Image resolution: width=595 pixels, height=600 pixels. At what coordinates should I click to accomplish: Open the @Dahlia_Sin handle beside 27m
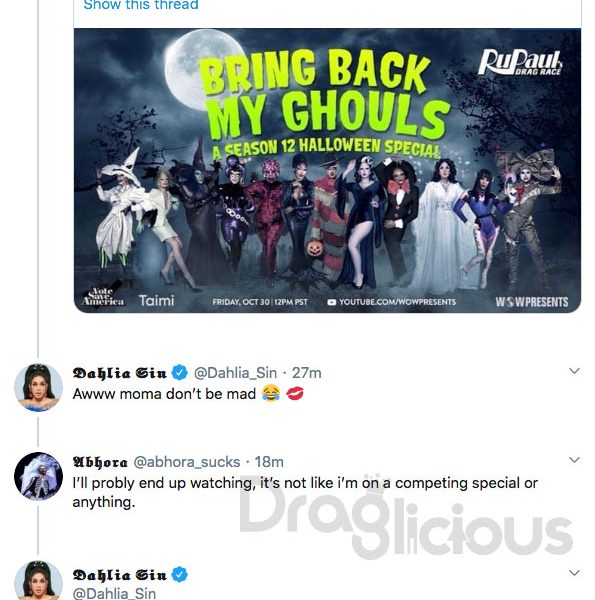[235, 373]
